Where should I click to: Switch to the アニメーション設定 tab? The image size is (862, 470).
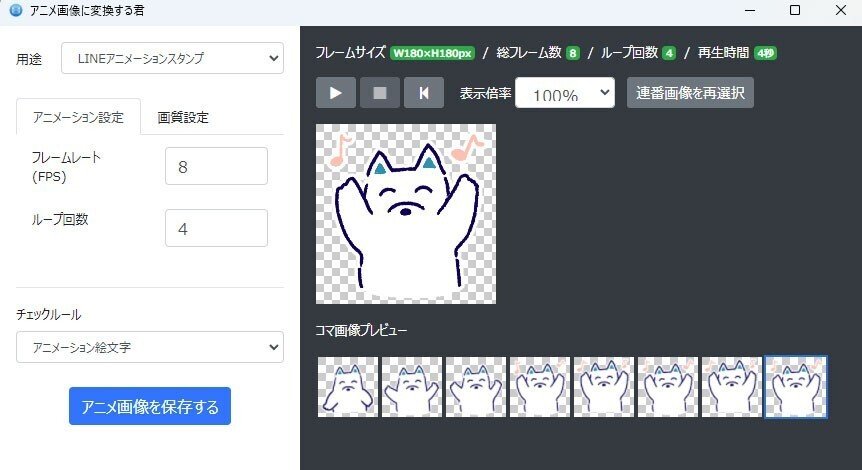(78, 117)
